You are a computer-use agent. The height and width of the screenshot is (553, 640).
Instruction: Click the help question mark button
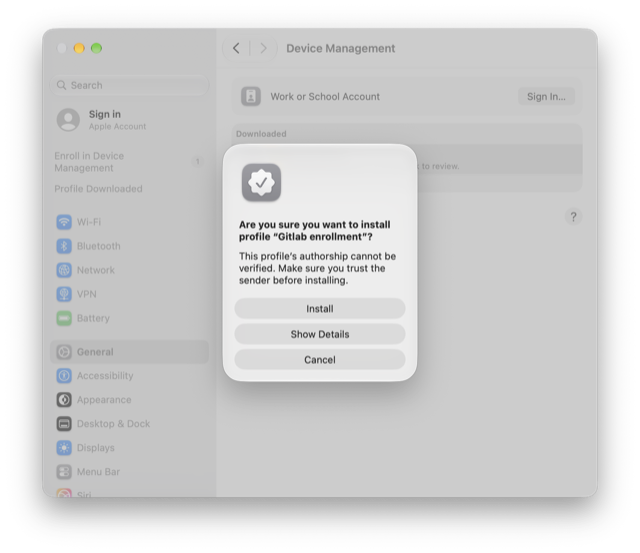point(573,217)
